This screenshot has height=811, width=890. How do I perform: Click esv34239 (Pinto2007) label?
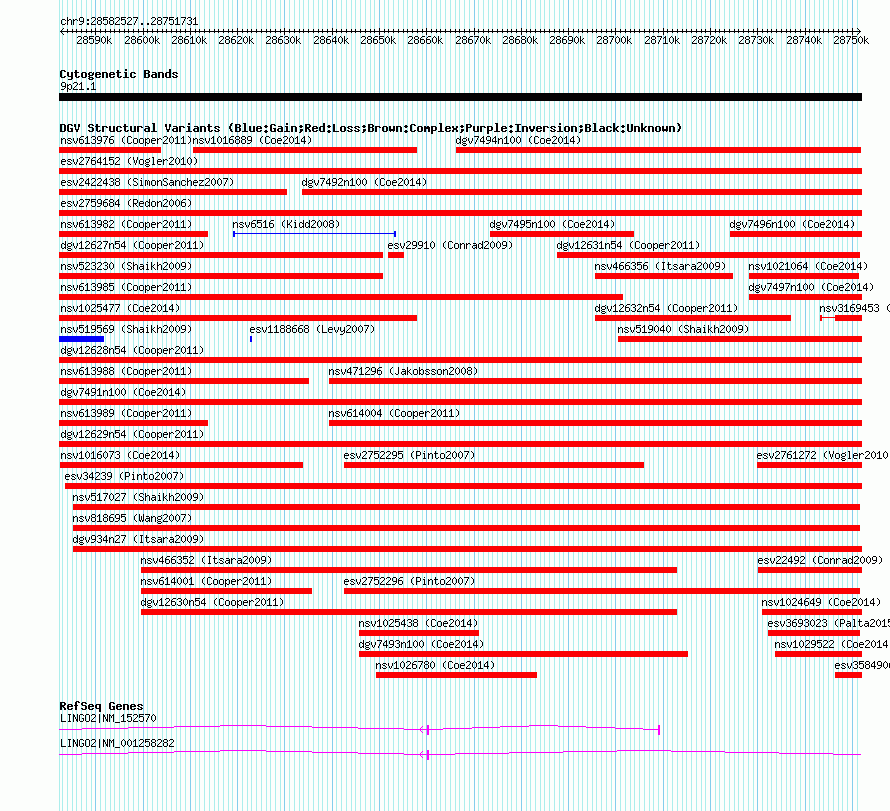(124, 476)
